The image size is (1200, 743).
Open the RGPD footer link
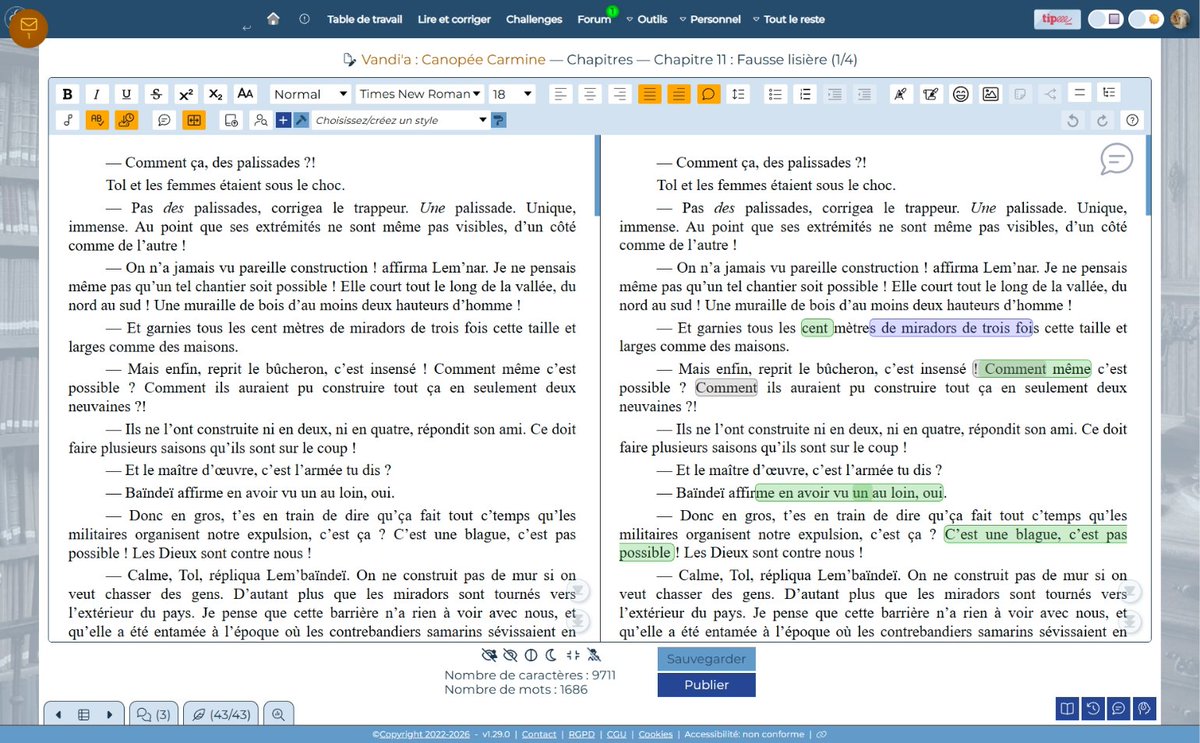tap(581, 734)
